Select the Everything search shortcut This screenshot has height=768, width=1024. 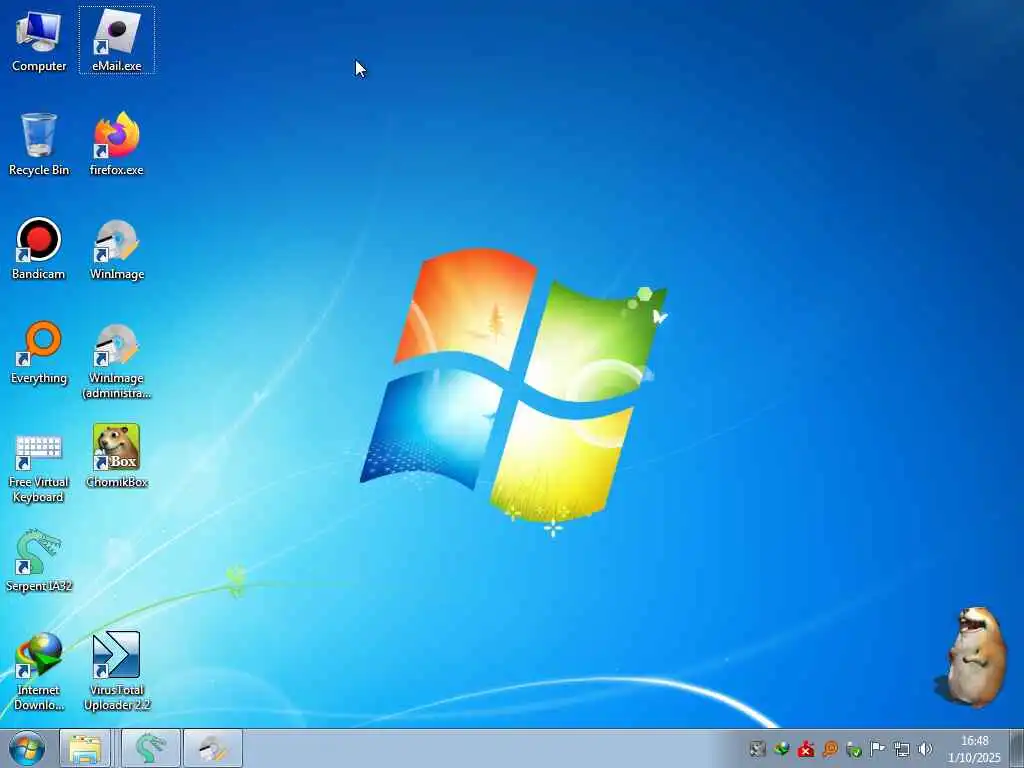coord(39,353)
